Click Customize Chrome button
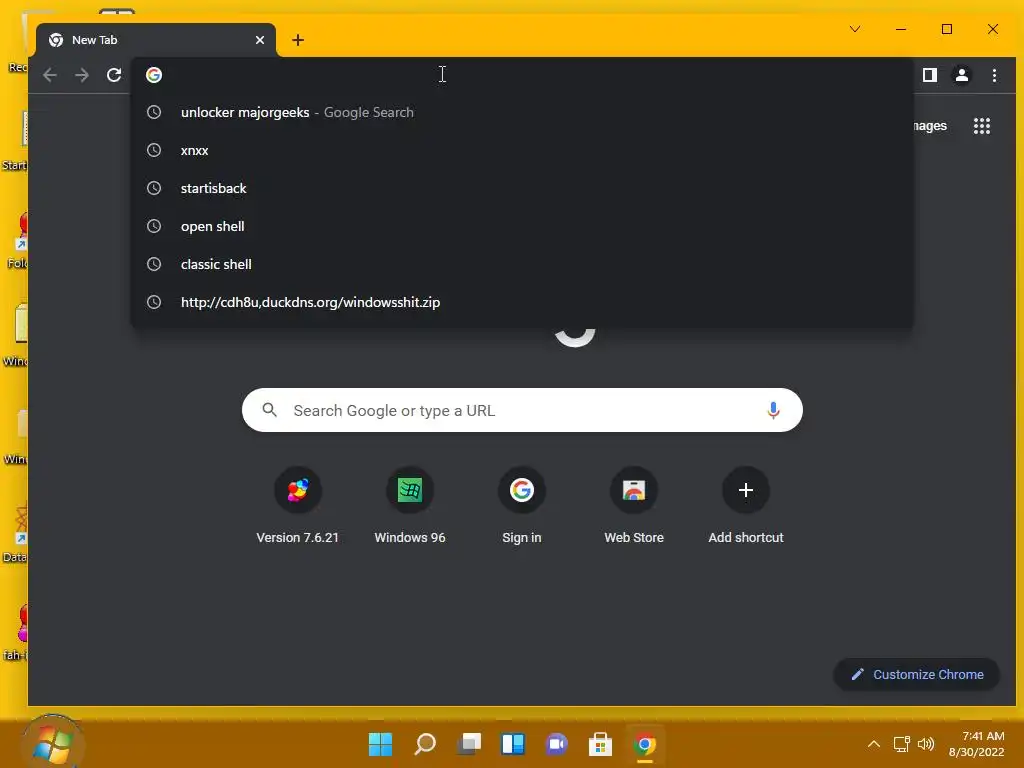This screenshot has height=768, width=1024. coord(917,674)
